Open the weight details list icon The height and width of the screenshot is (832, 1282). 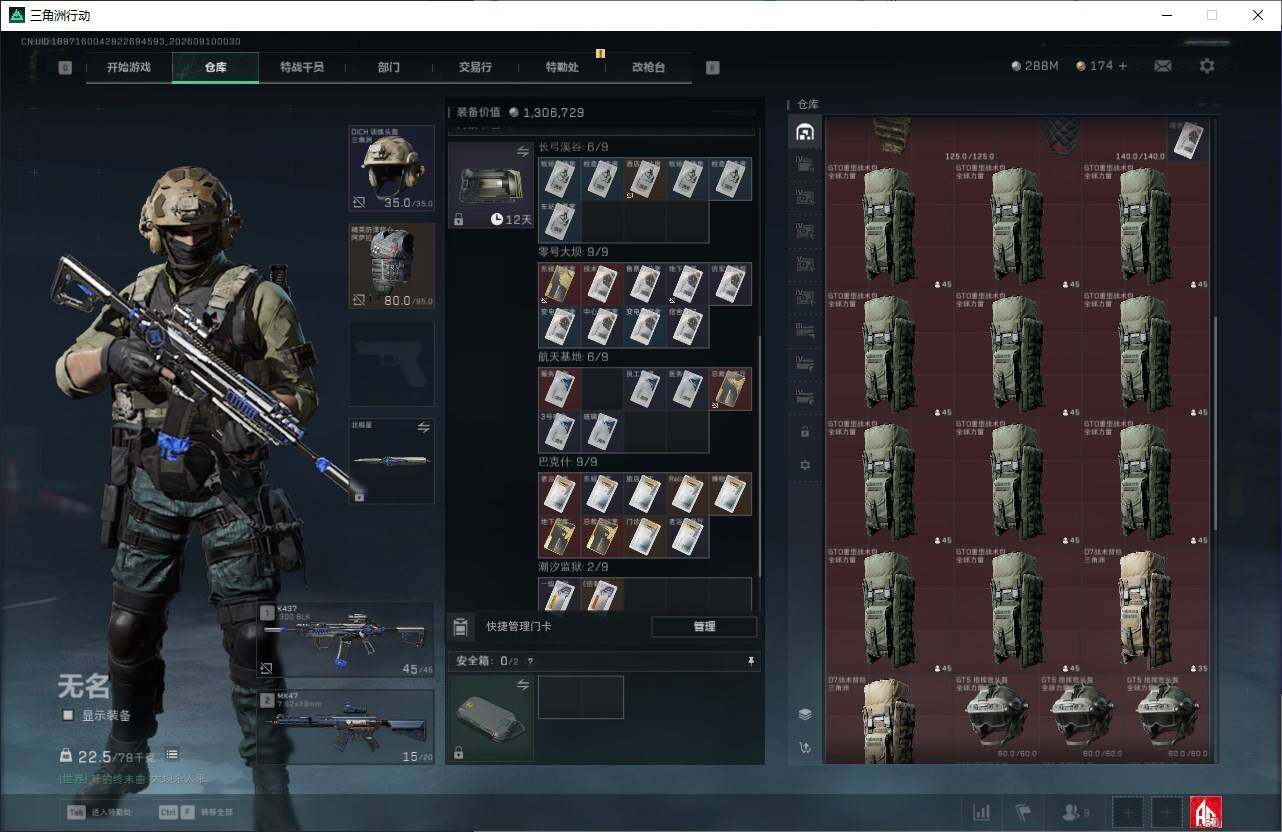pyautogui.click(x=172, y=754)
